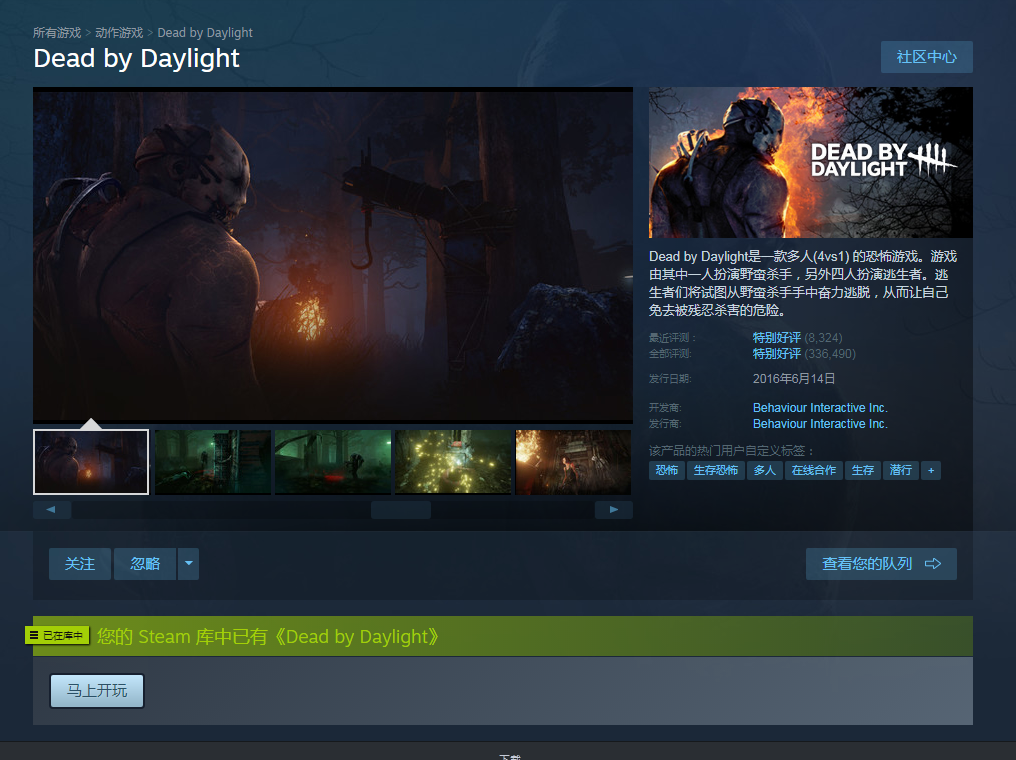Click the 社区中心 community hub button
Image resolution: width=1016 pixels, height=760 pixels.
tap(926, 57)
